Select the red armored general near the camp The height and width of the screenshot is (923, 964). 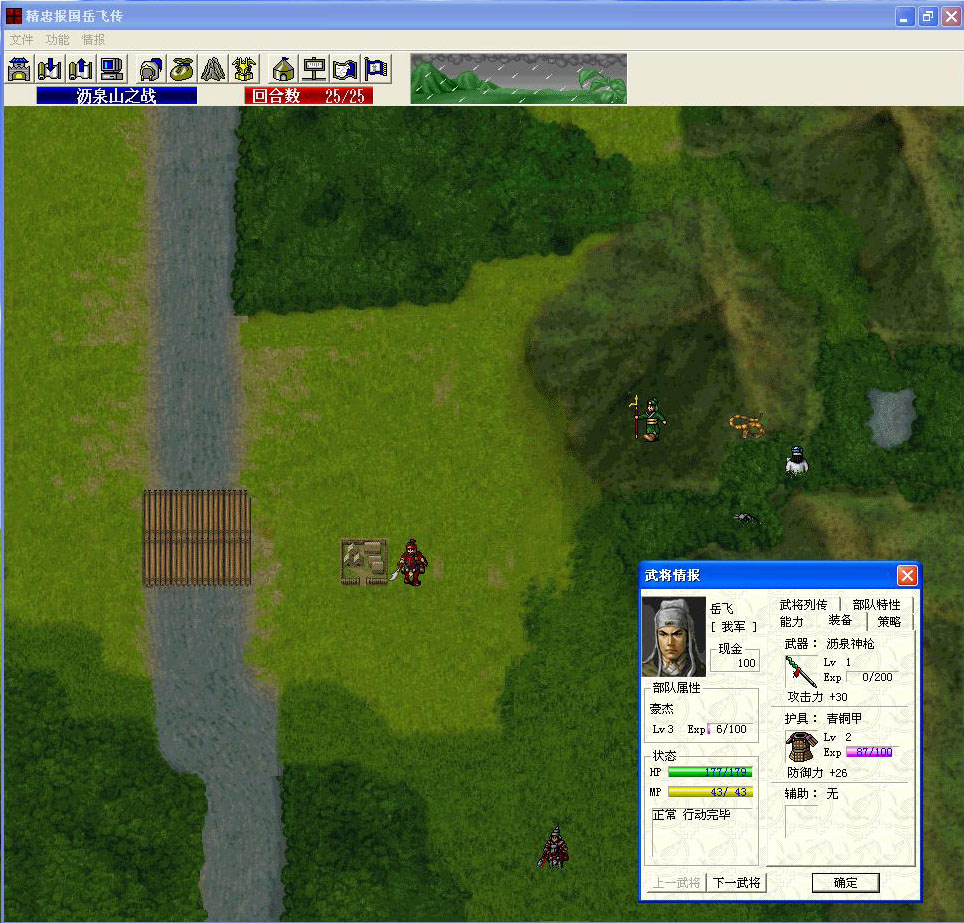411,562
